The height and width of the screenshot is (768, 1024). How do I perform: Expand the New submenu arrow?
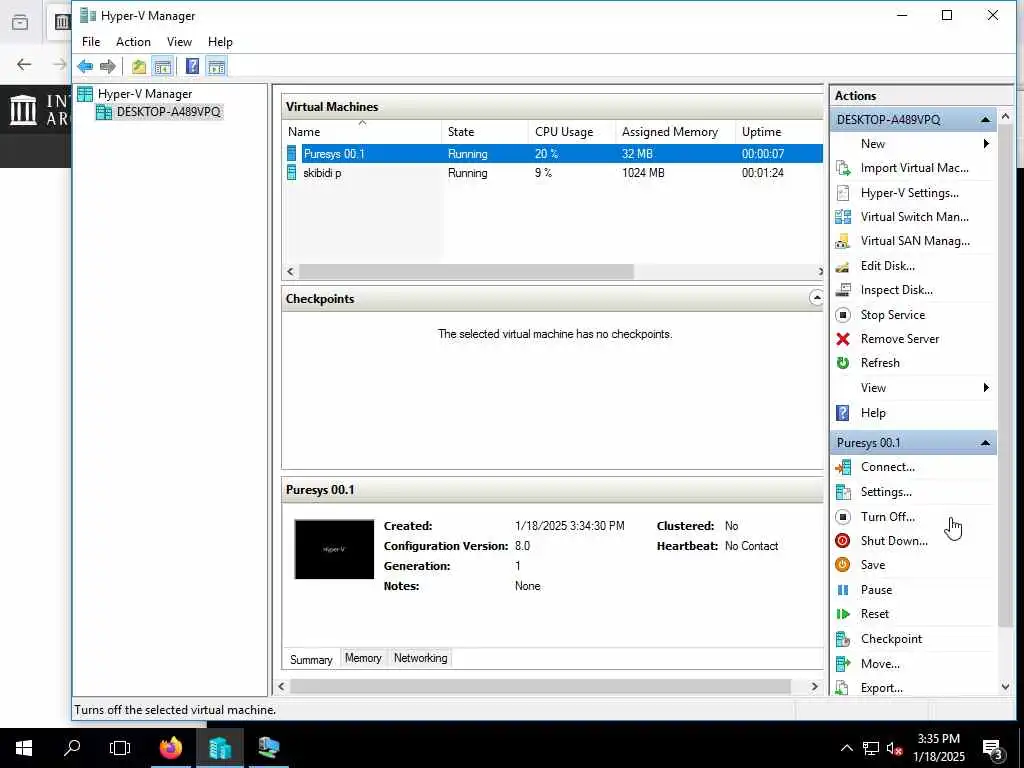(x=986, y=144)
